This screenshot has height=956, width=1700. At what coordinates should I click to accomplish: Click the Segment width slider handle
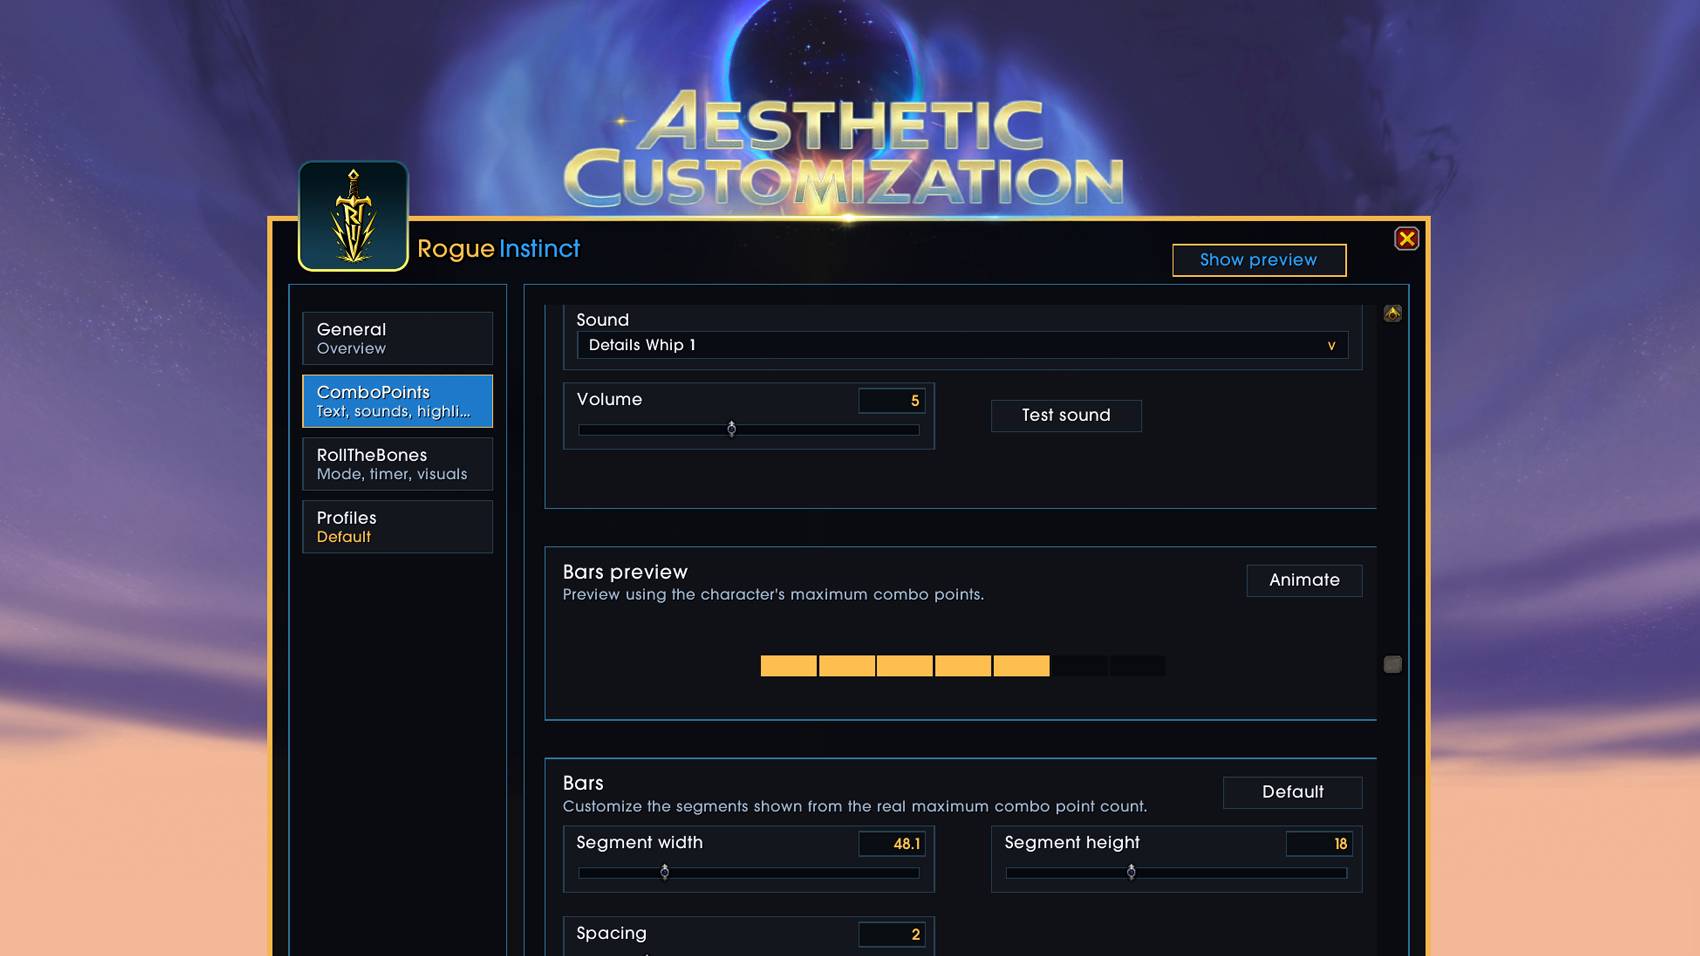coord(665,872)
